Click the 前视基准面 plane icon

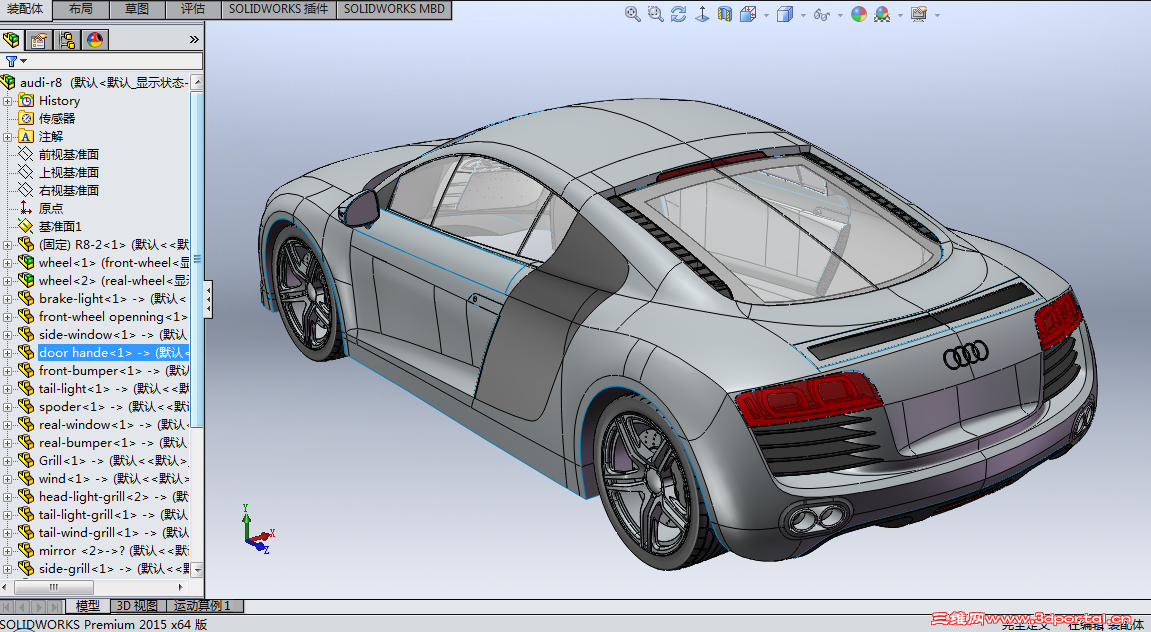point(26,154)
